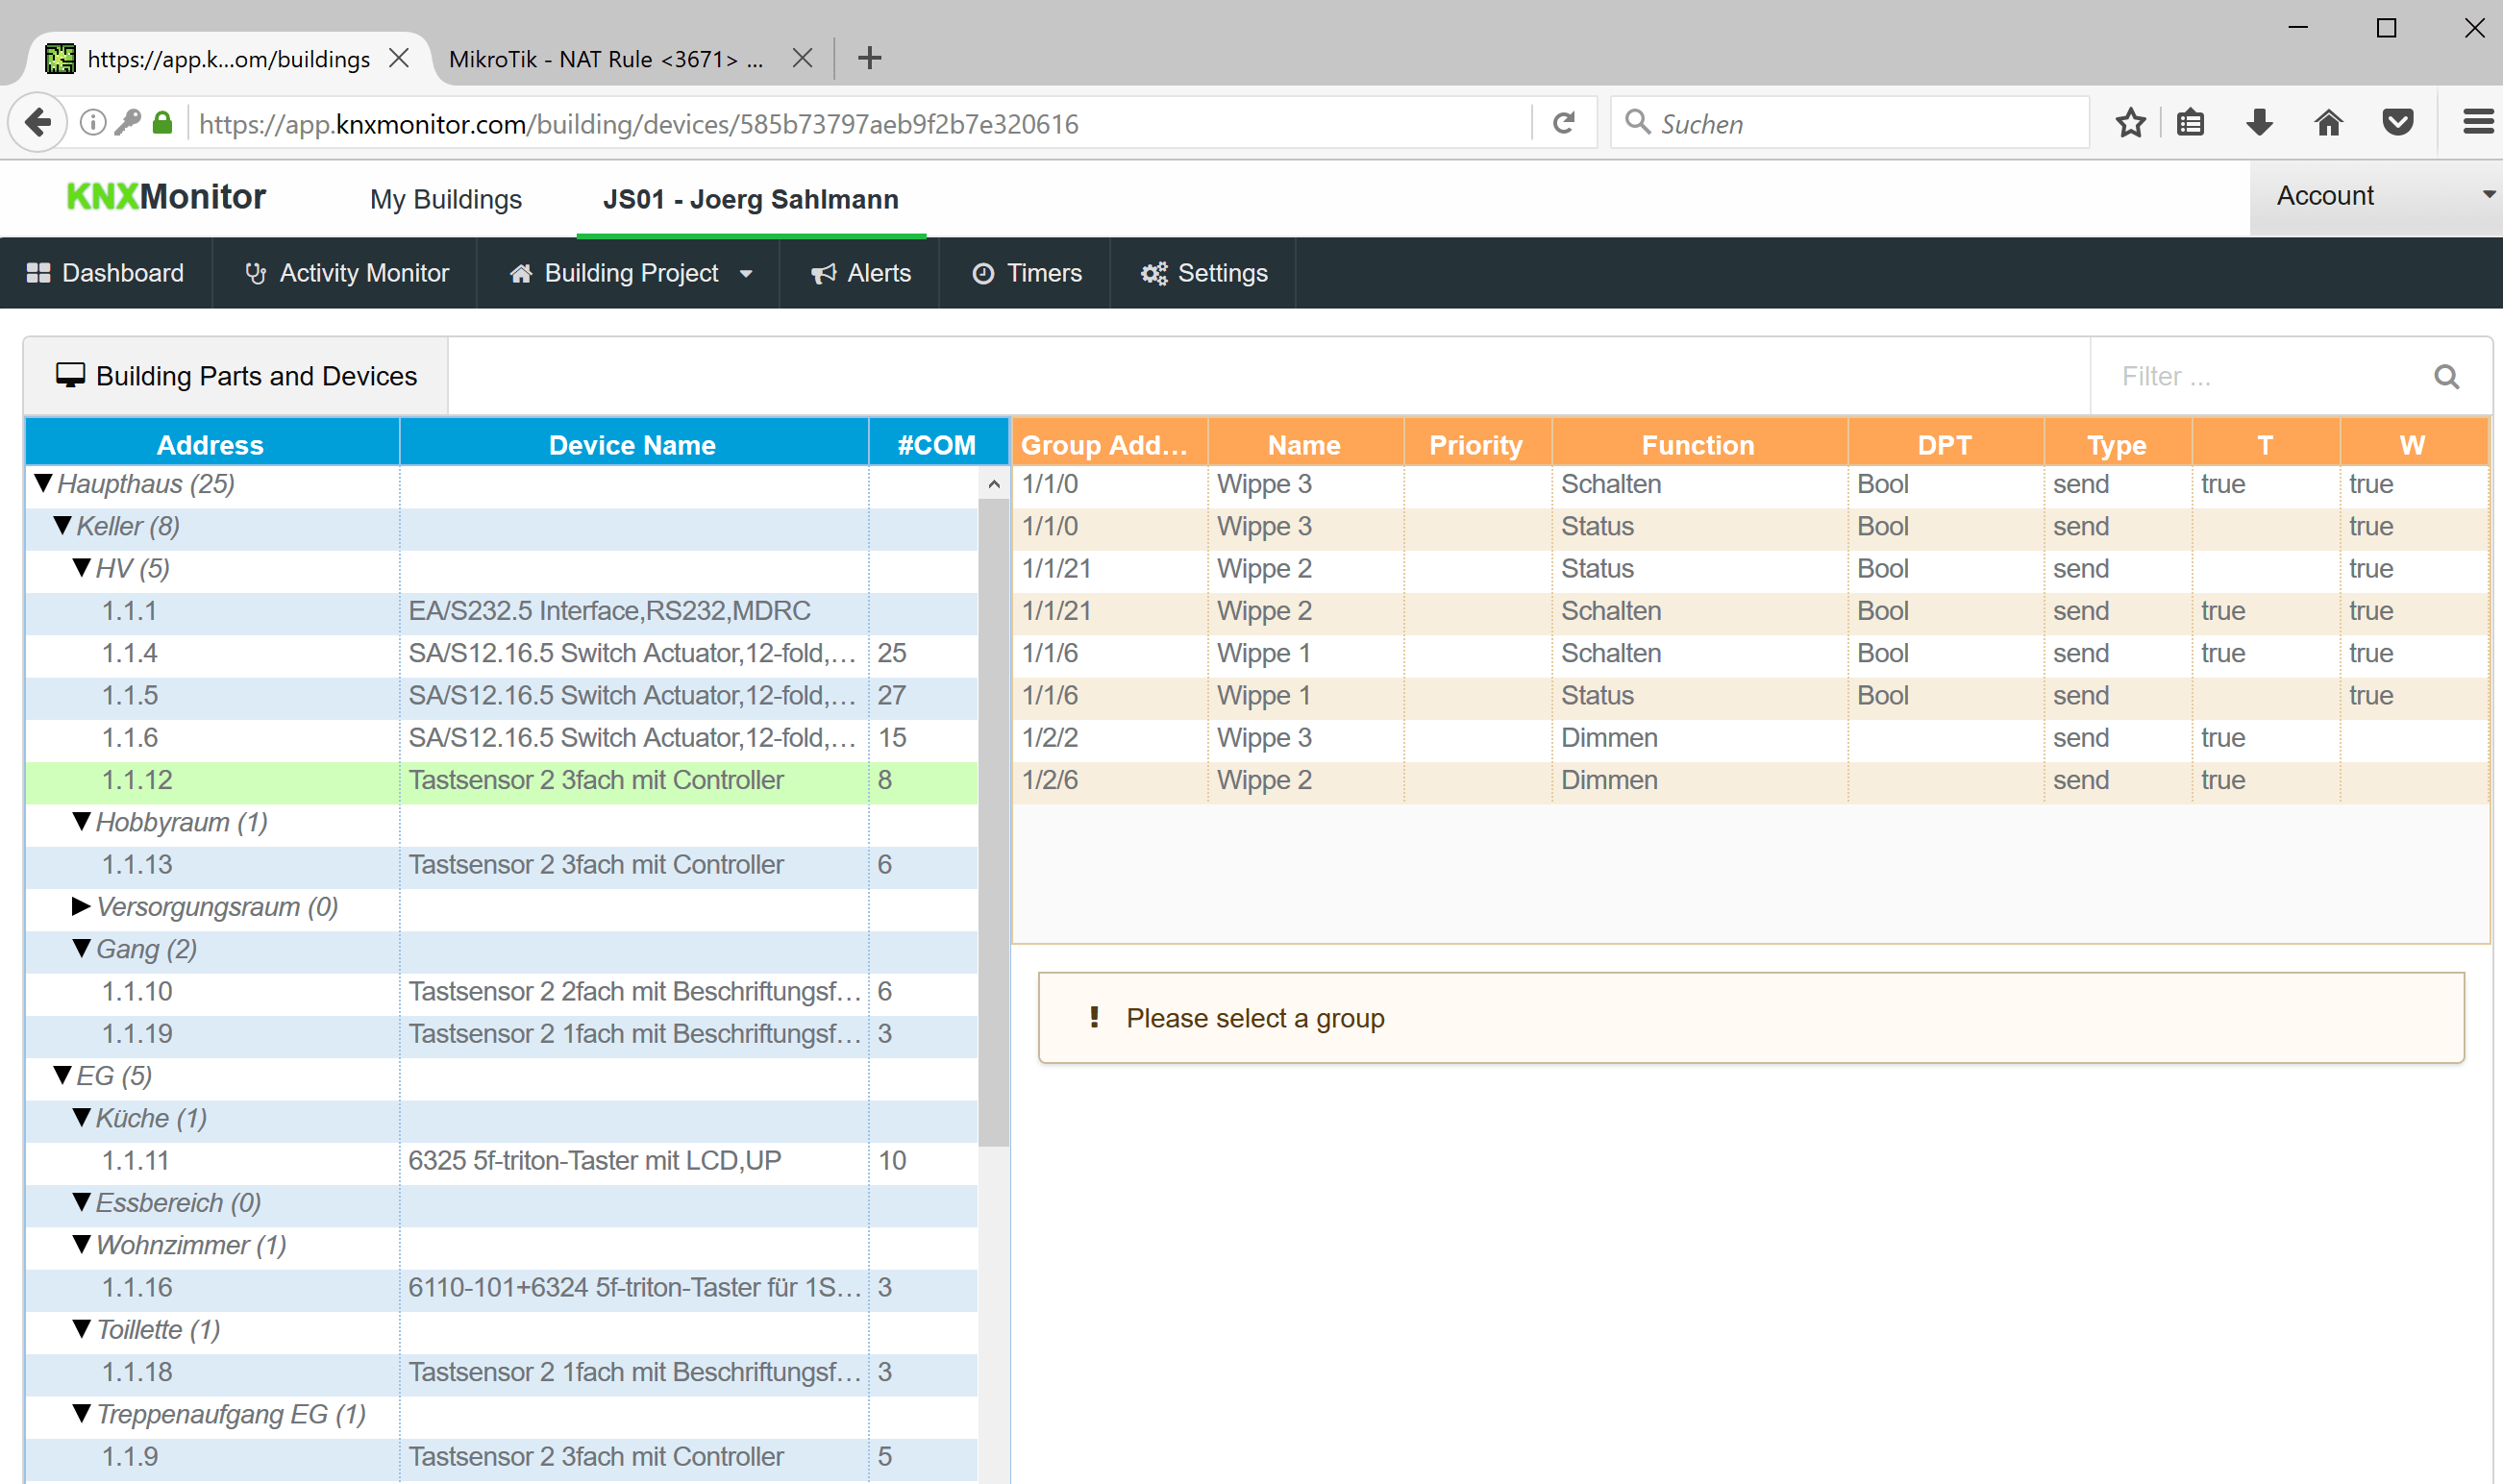Click the device tree scroll-up arrow
Screen dimensions: 2503x1484
pyautogui.click(x=993, y=484)
